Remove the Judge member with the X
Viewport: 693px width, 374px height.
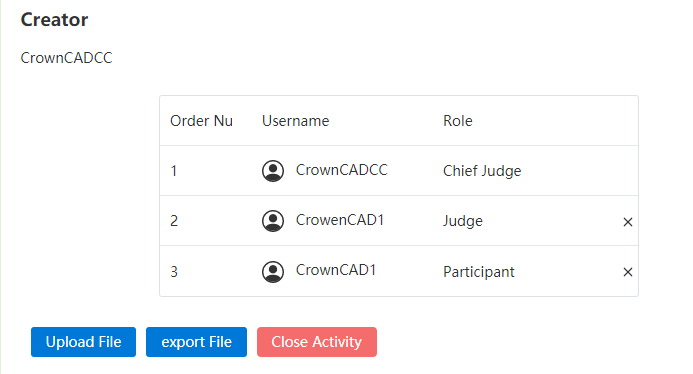tap(628, 221)
